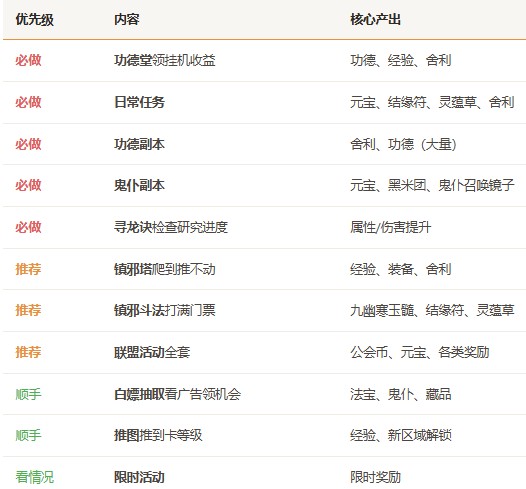Click the 核心产出 column header
Viewport: 526px width, 489px height.
pos(375,19)
